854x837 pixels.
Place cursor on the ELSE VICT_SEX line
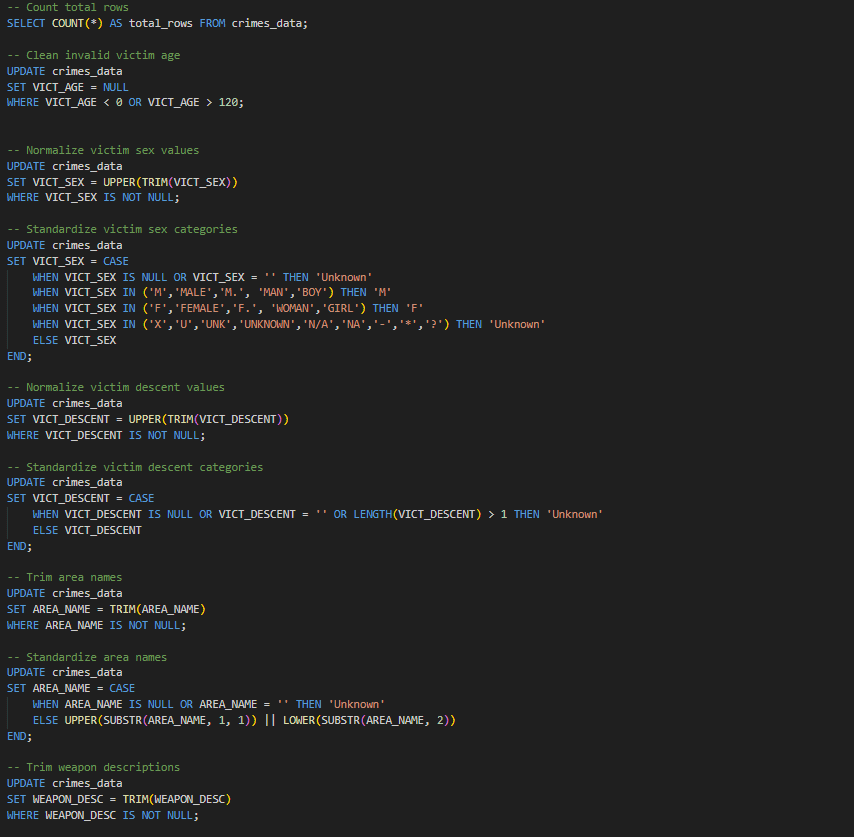click(x=74, y=340)
